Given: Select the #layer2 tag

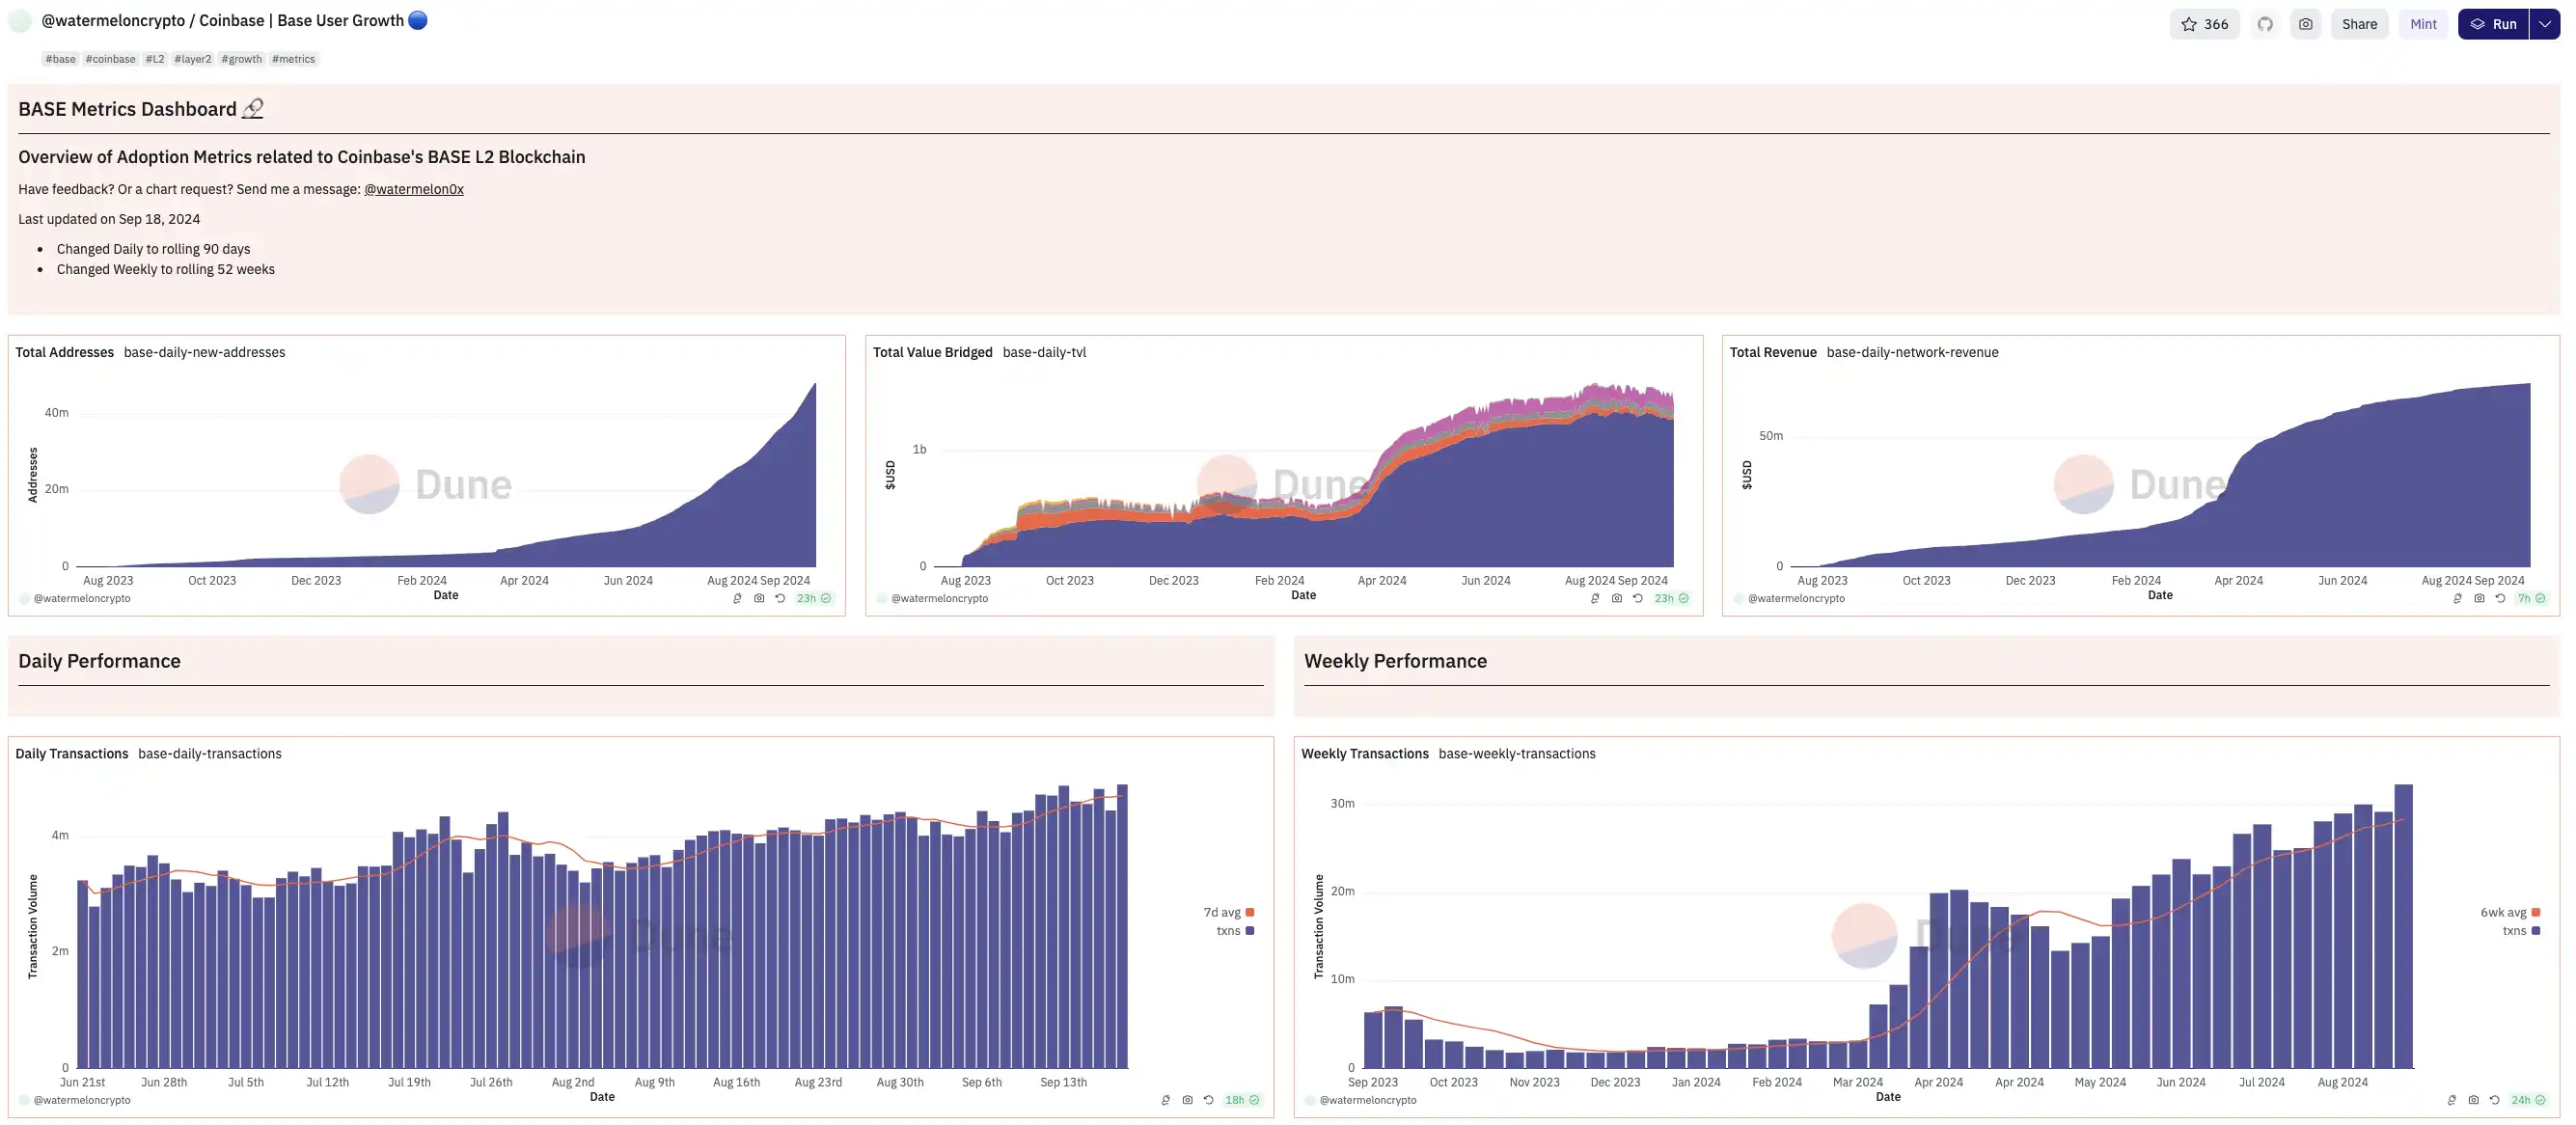Looking at the screenshot, I should click(x=192, y=59).
